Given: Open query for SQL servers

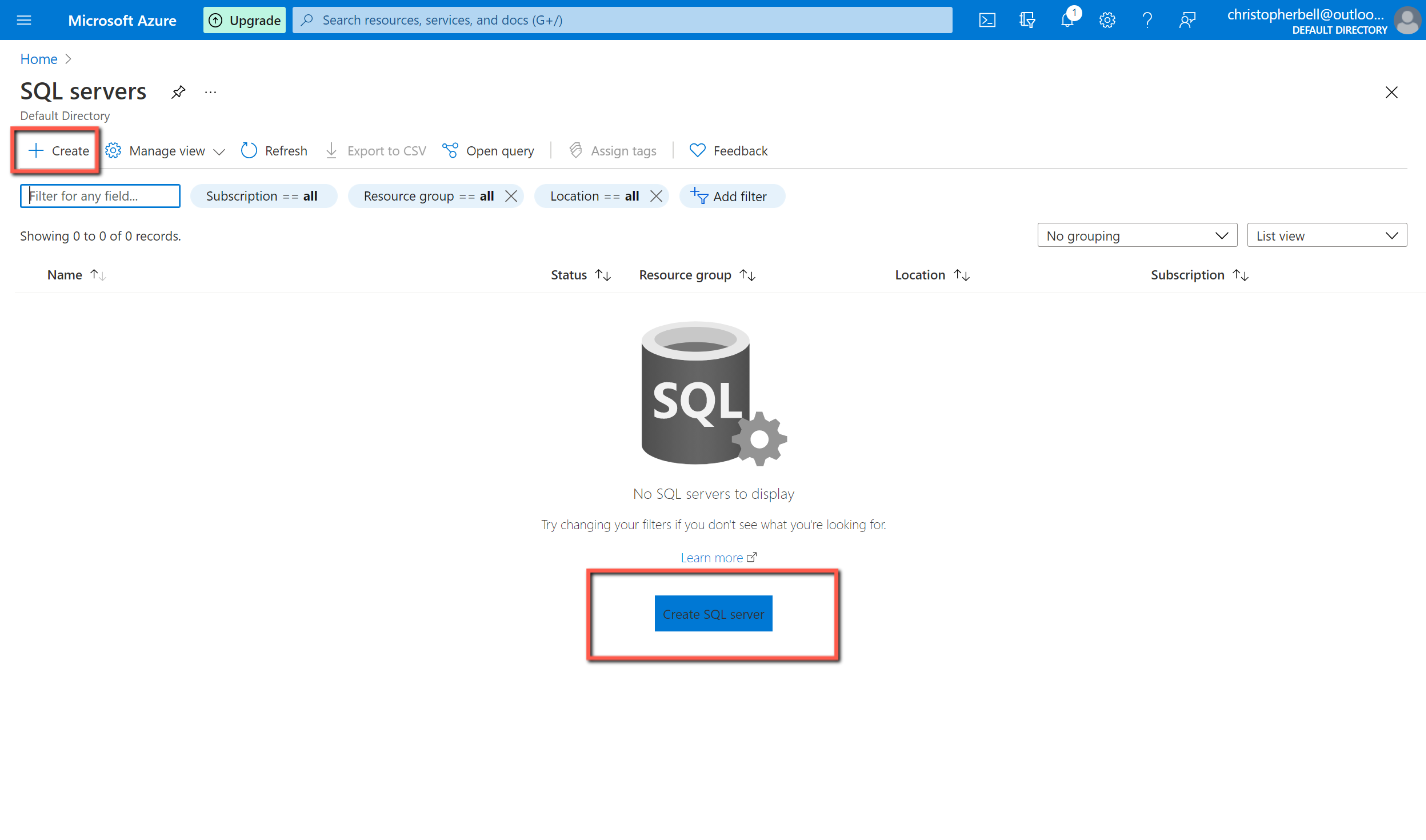Looking at the screenshot, I should click(x=488, y=150).
